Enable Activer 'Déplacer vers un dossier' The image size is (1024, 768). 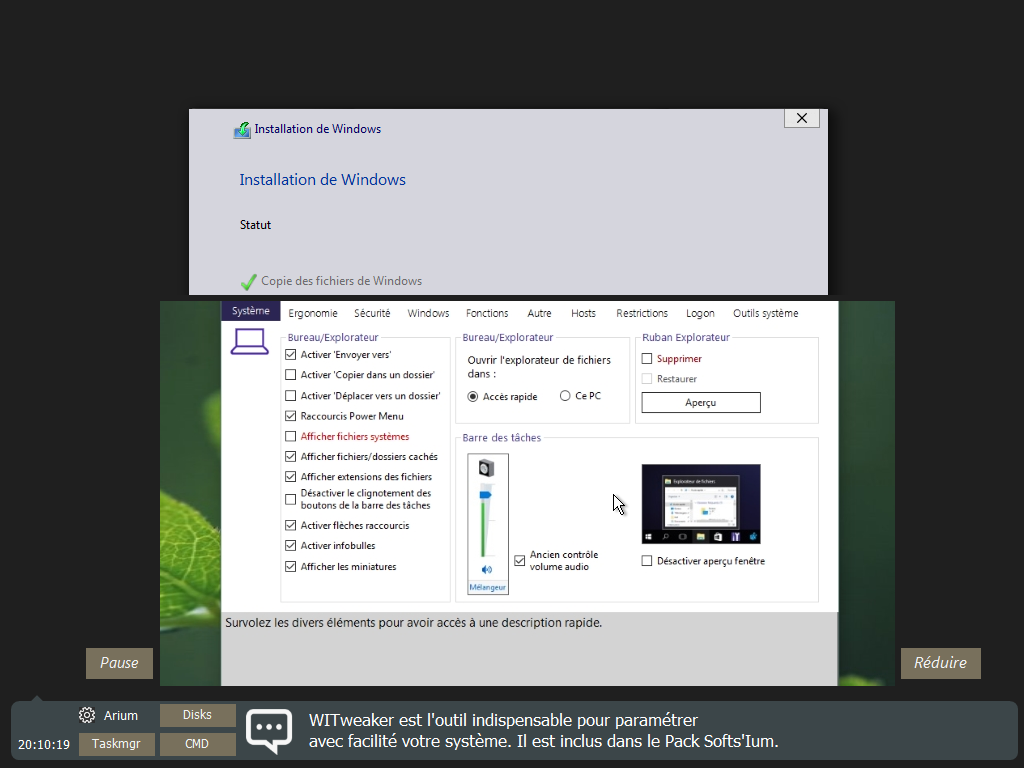tap(291, 396)
